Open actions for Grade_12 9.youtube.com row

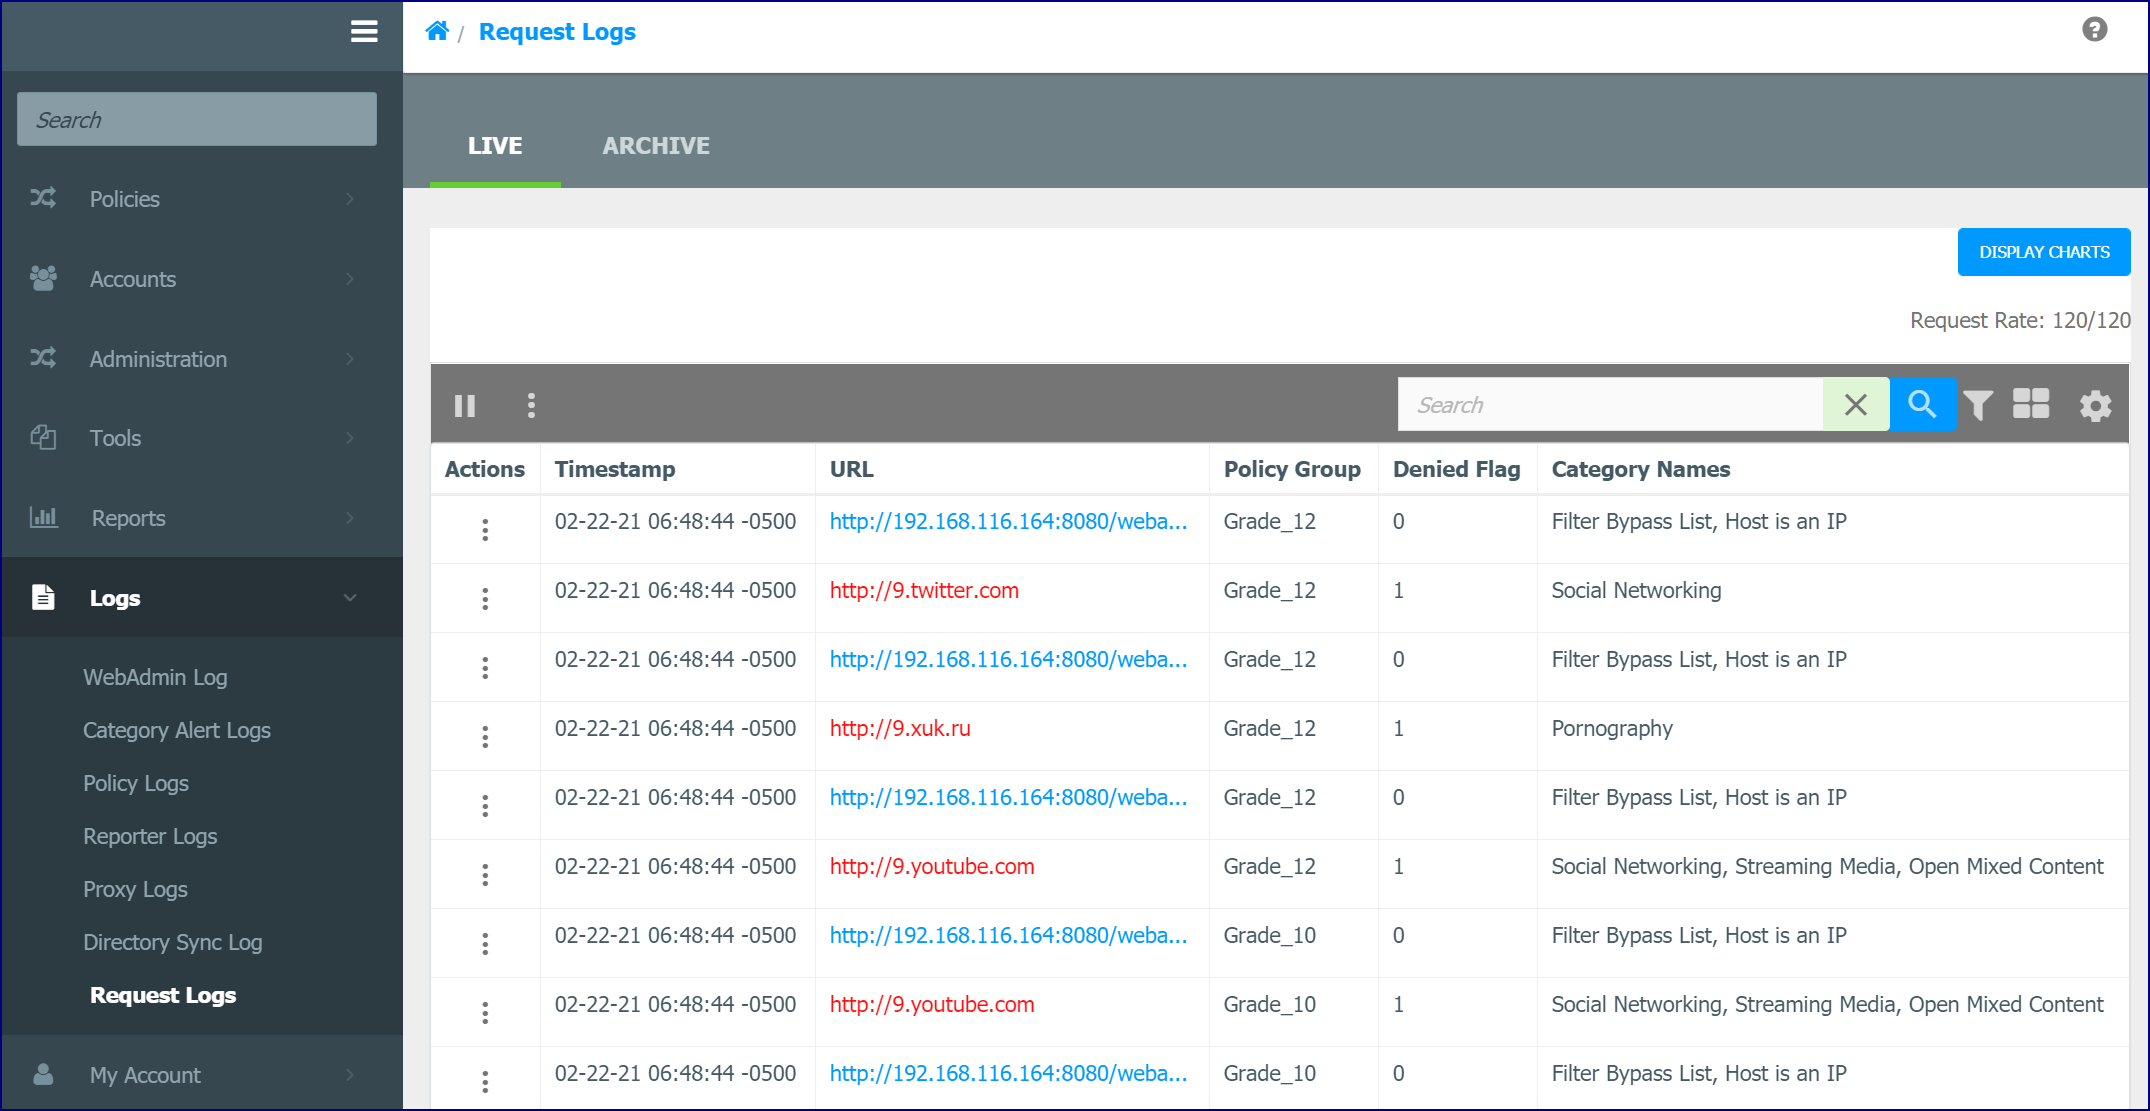[485, 874]
